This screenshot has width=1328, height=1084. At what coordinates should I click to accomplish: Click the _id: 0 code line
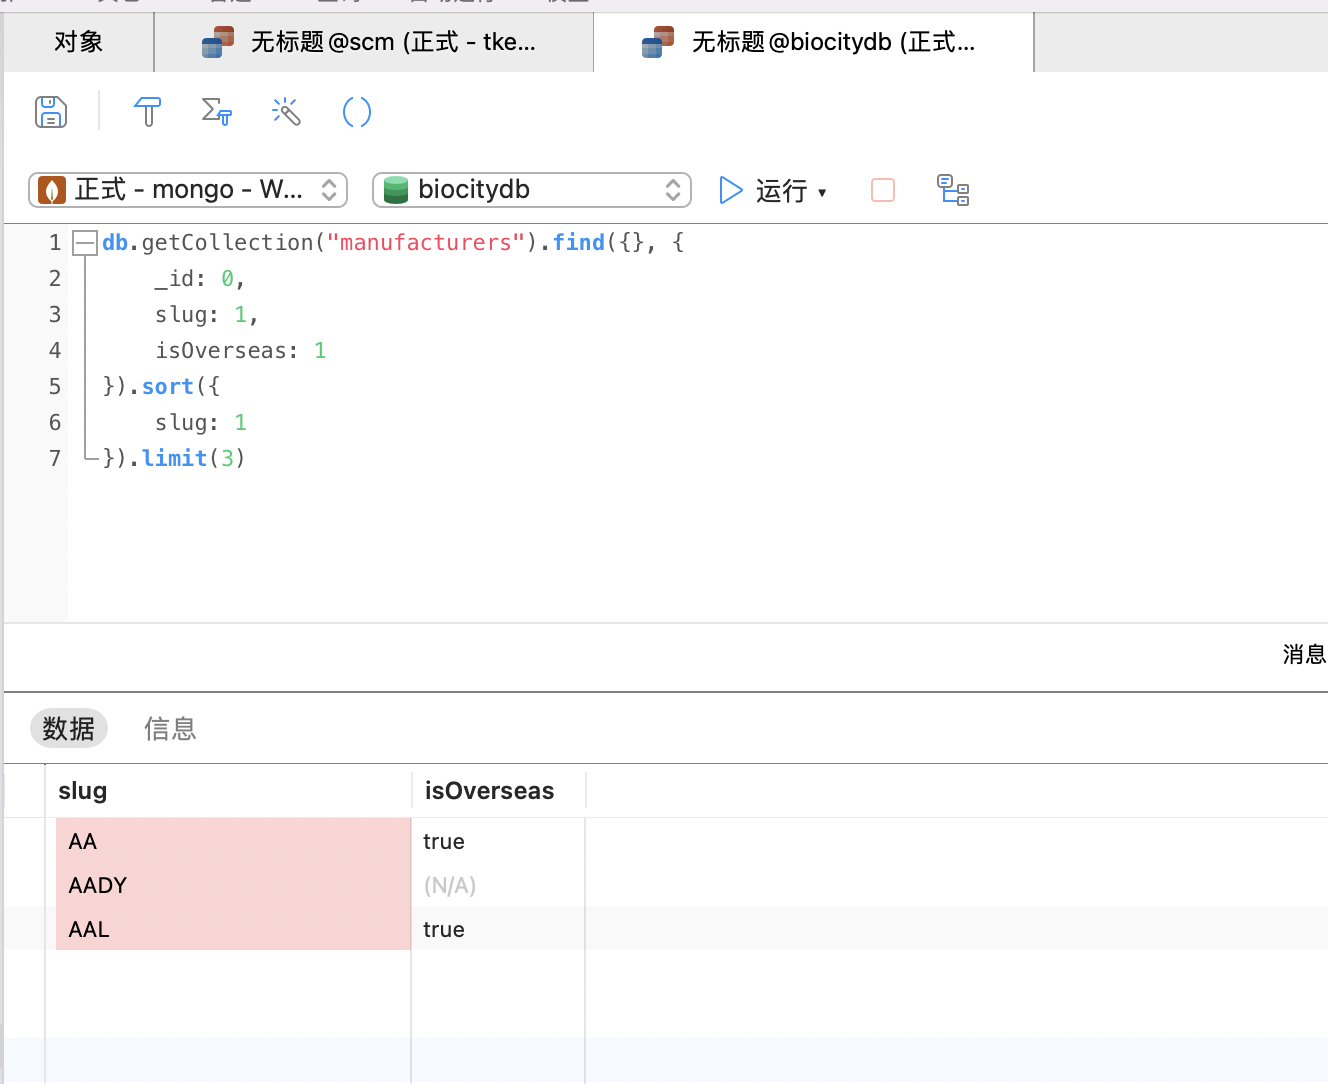click(x=200, y=279)
